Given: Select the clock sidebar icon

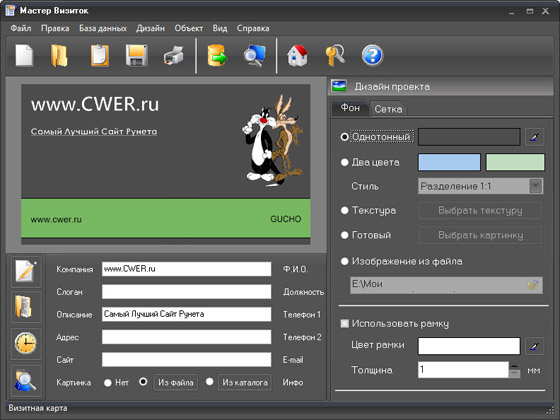Looking at the screenshot, I should tap(26, 343).
